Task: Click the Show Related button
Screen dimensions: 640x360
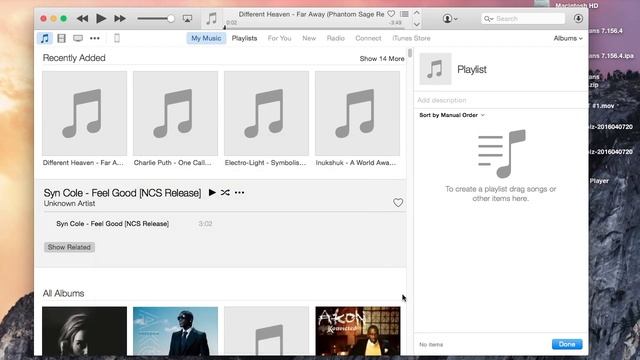Action: pyautogui.click(x=69, y=247)
